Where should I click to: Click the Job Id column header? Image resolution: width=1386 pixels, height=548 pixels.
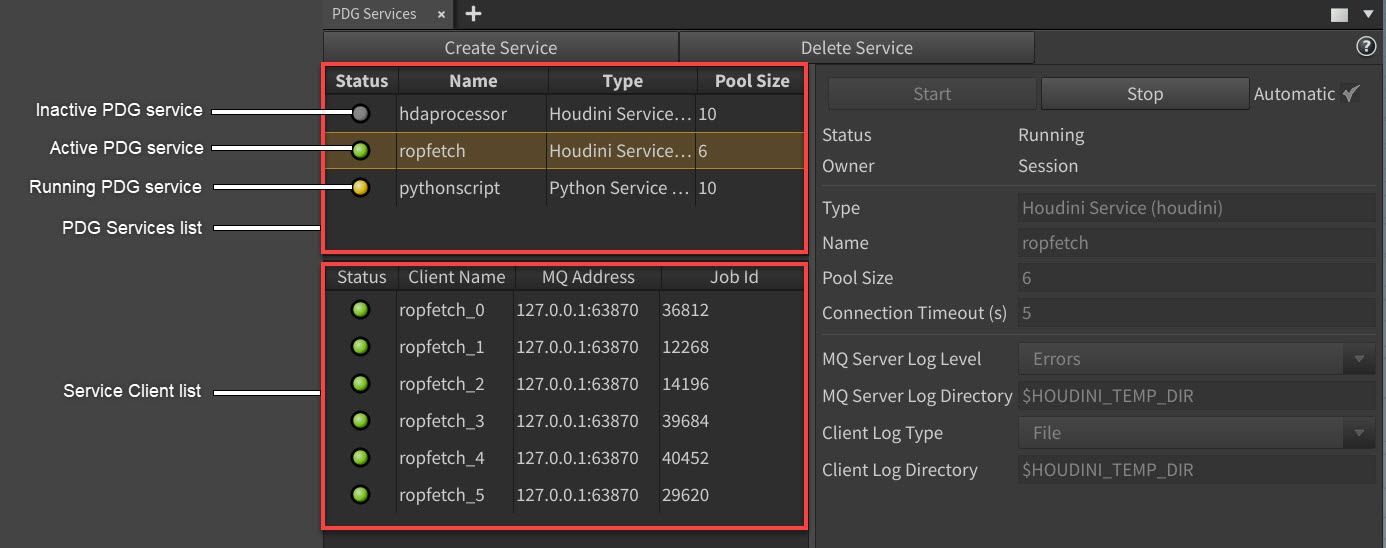pos(734,277)
